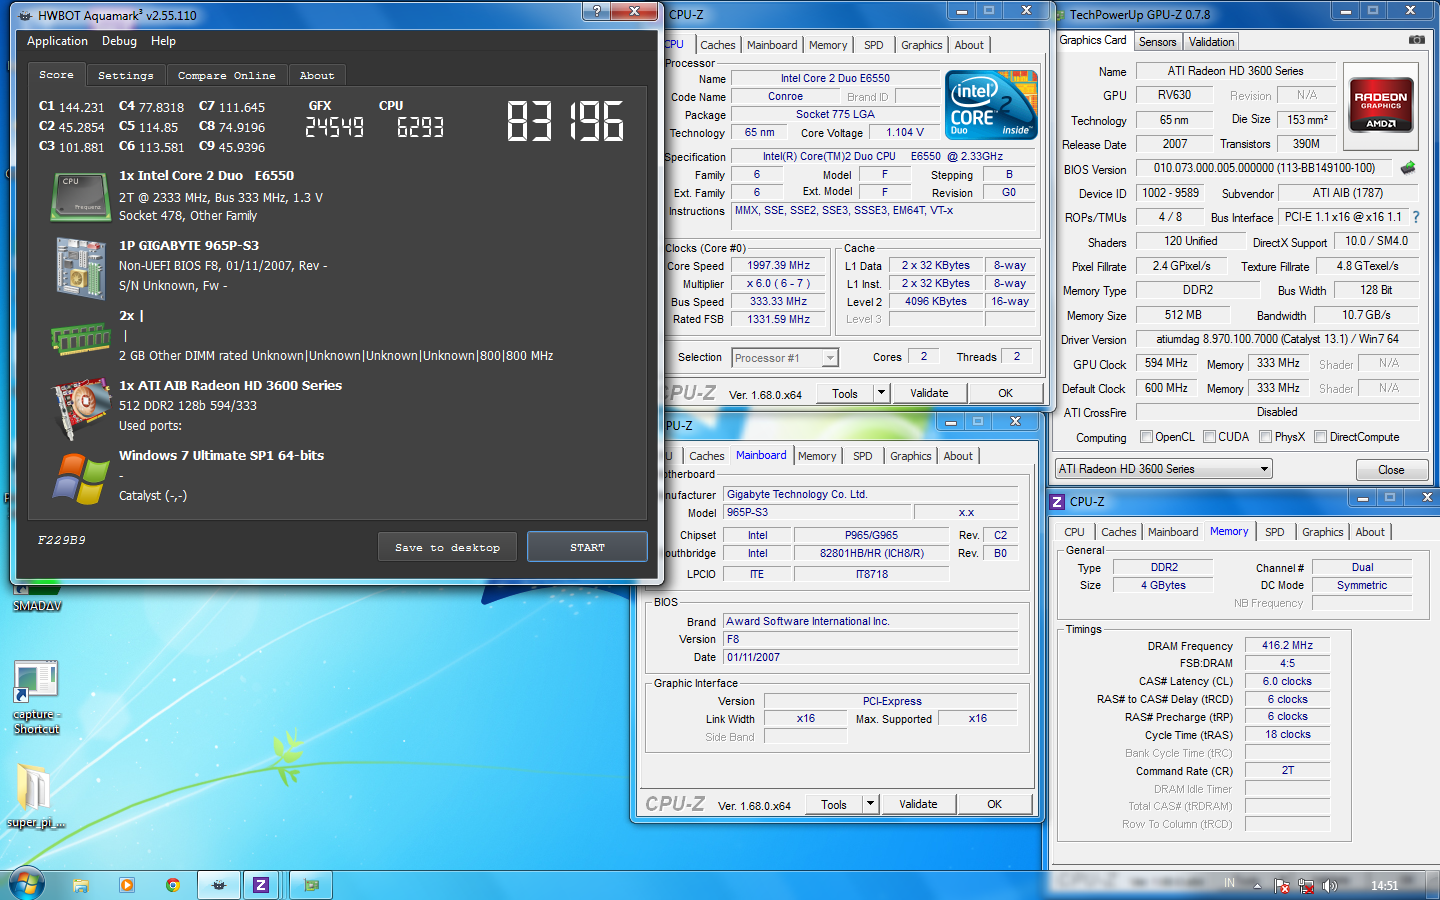Click the BIOS save chip icon in GPU-Z
Image resolution: width=1440 pixels, height=900 pixels.
click(1408, 168)
